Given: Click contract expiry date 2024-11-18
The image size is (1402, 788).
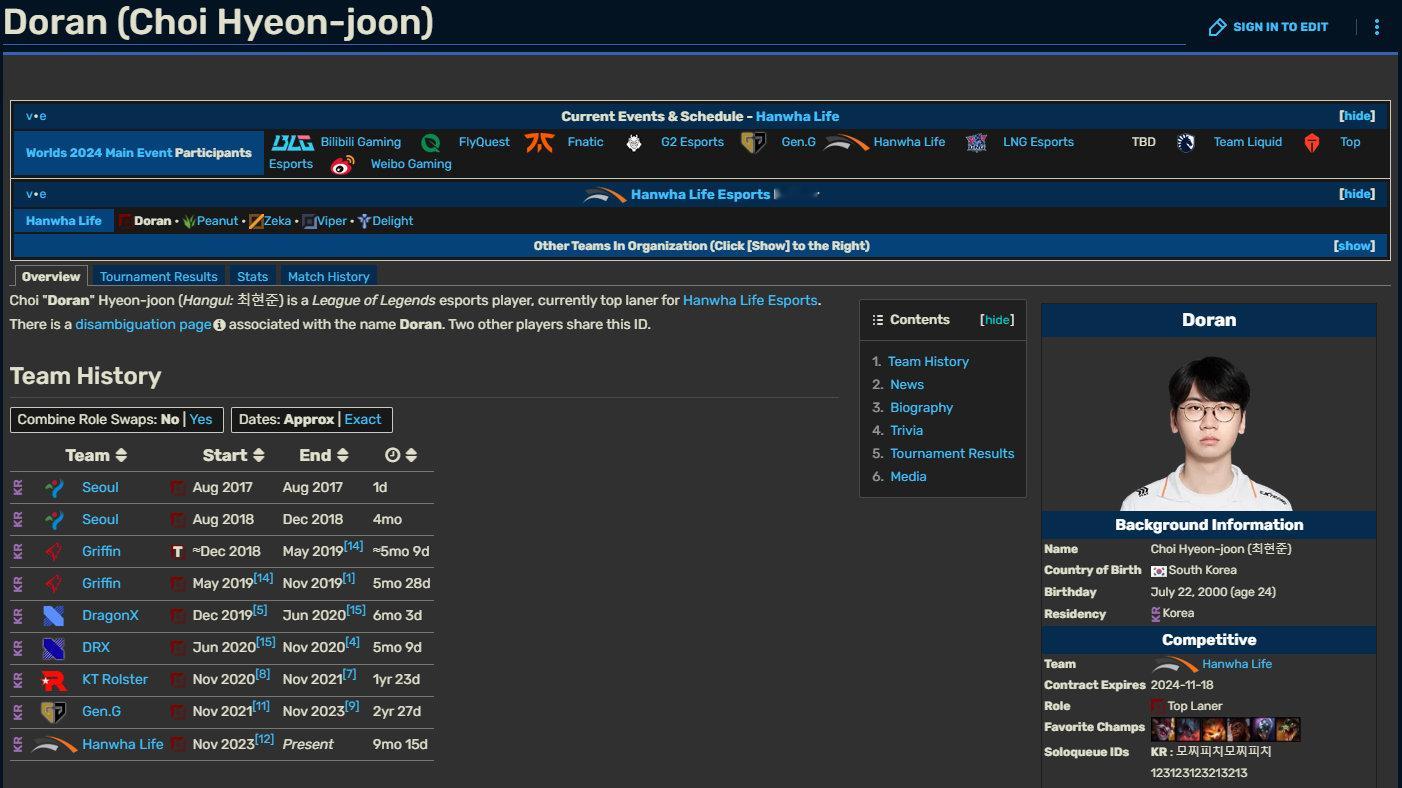Looking at the screenshot, I should pyautogui.click(x=1184, y=686).
